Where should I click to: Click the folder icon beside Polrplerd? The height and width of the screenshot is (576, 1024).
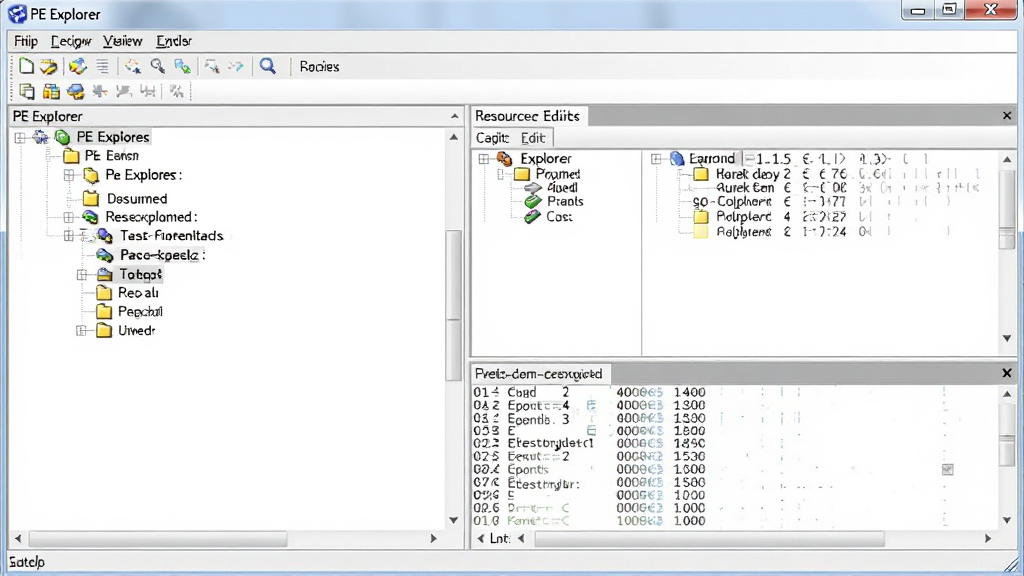pyautogui.click(x=701, y=217)
